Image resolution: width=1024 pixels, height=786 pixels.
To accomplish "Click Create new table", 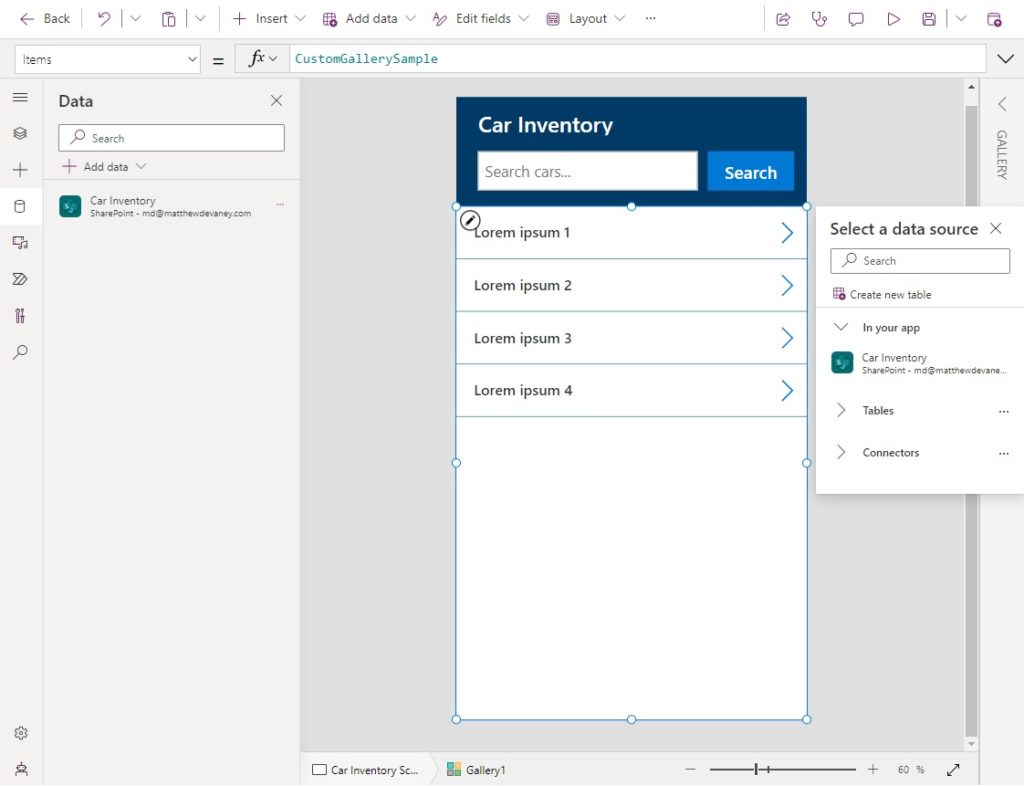I will tap(882, 294).
